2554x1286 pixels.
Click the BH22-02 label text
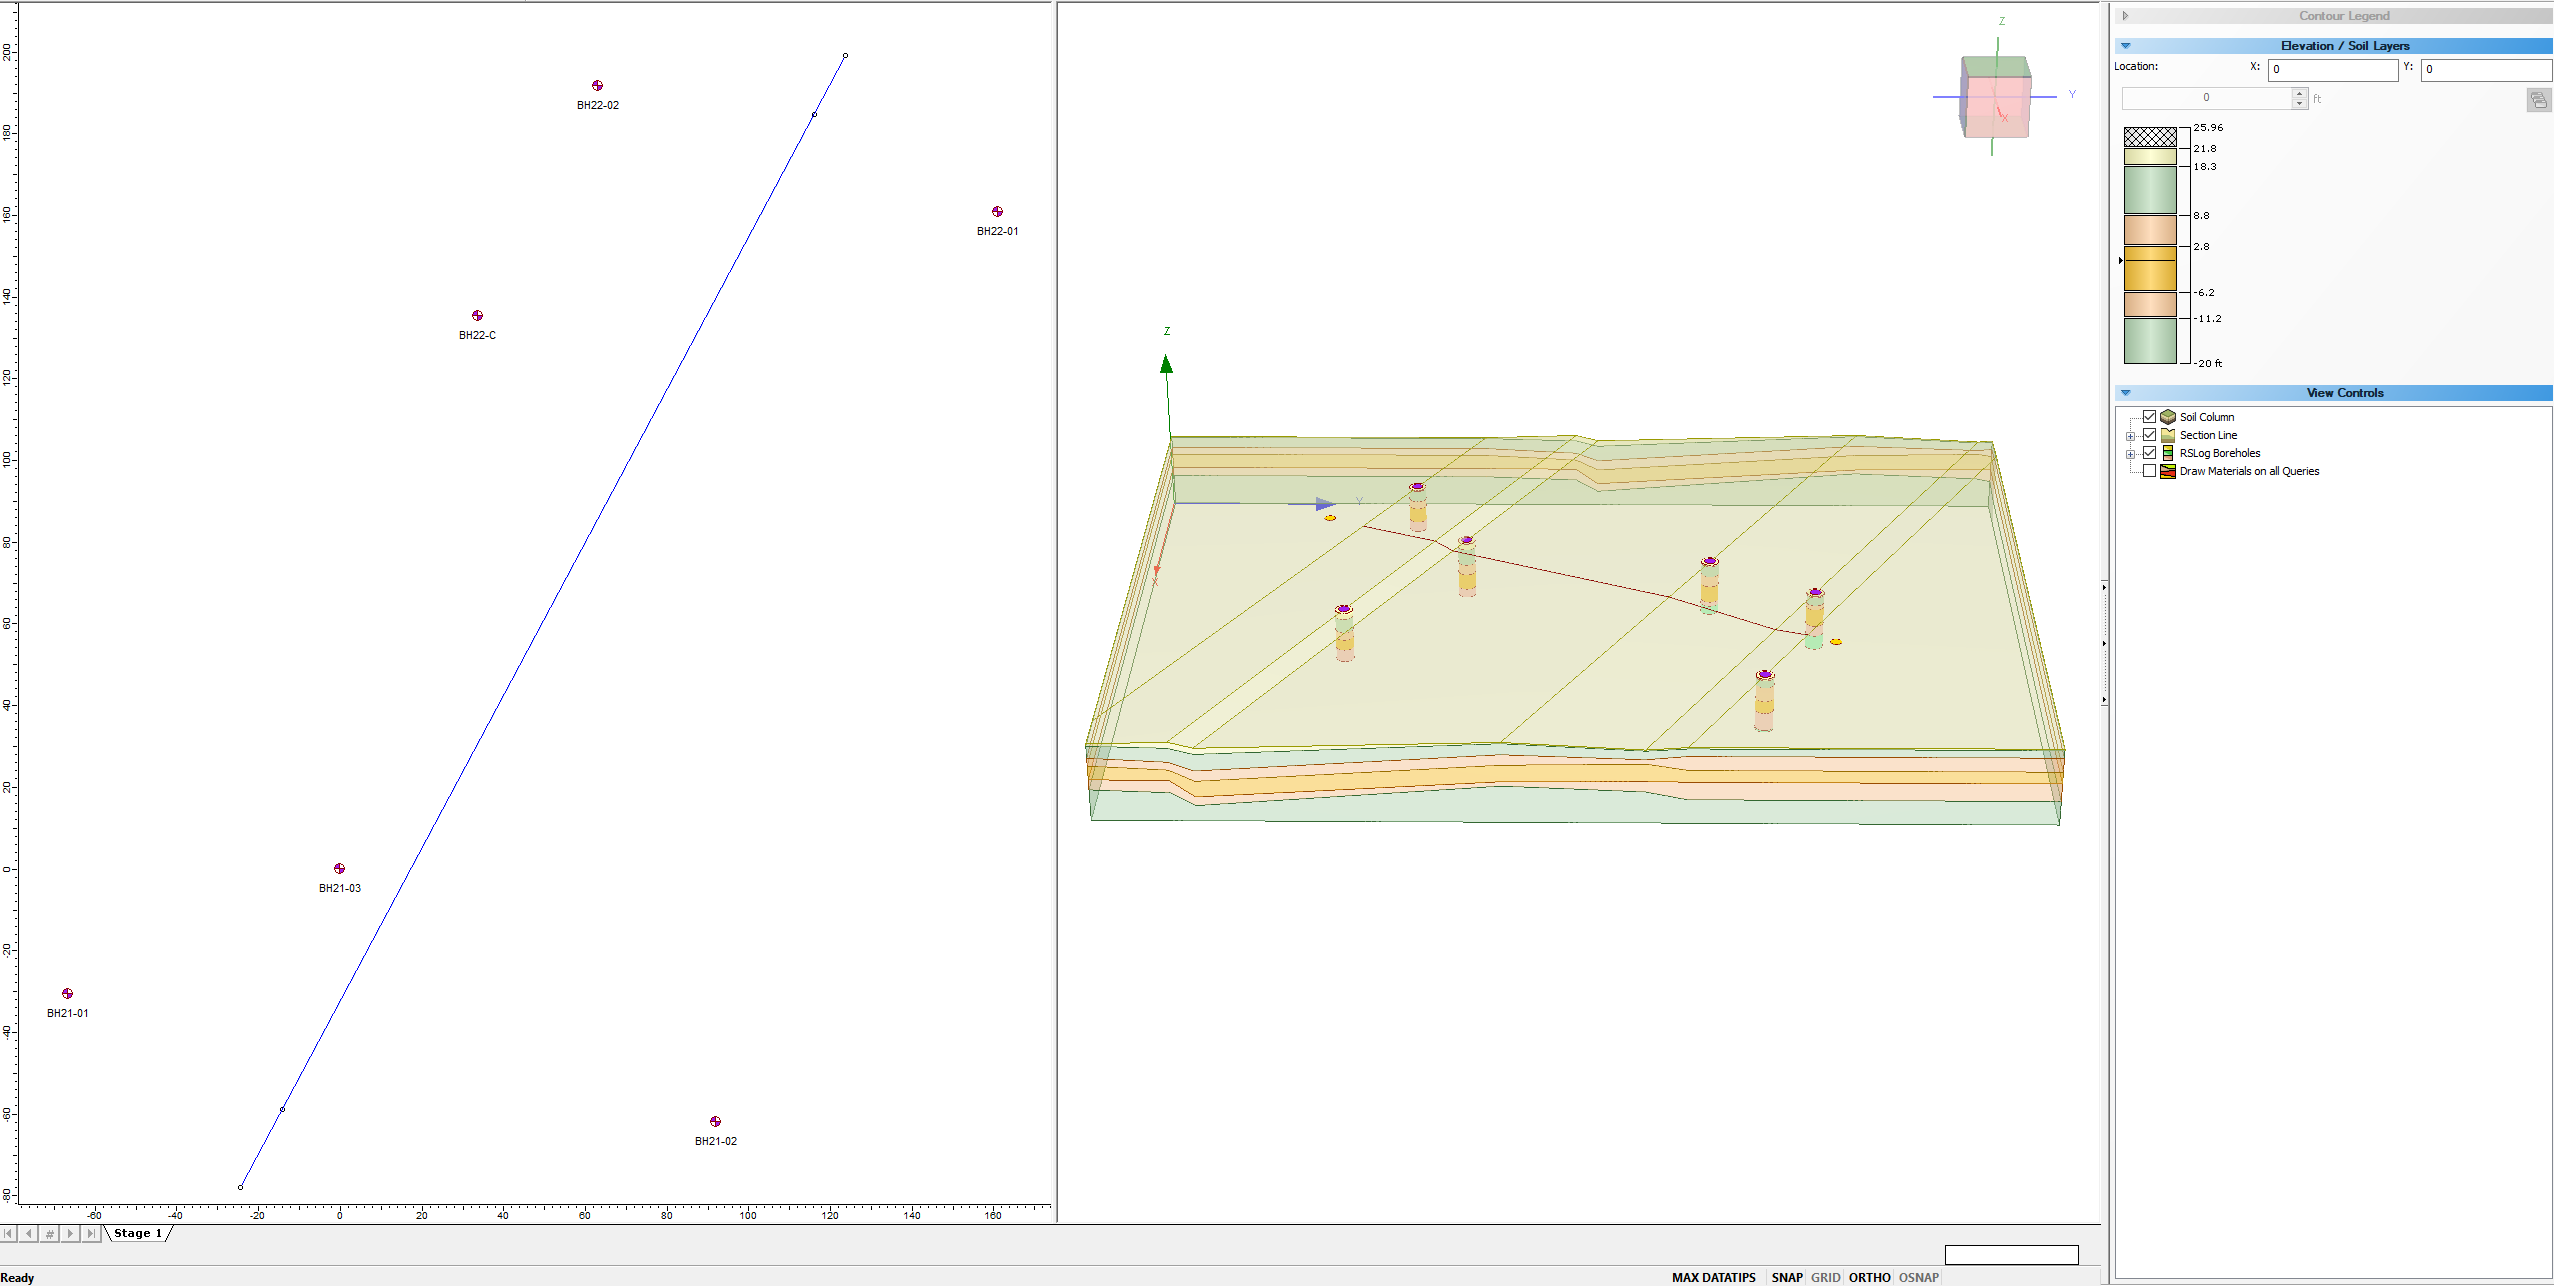(597, 105)
